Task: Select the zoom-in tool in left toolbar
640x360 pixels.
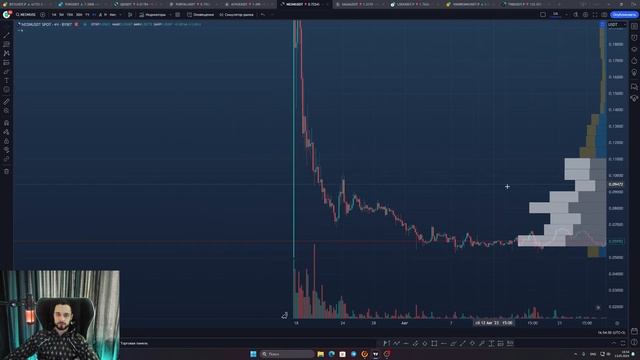Action: pyautogui.click(x=7, y=111)
